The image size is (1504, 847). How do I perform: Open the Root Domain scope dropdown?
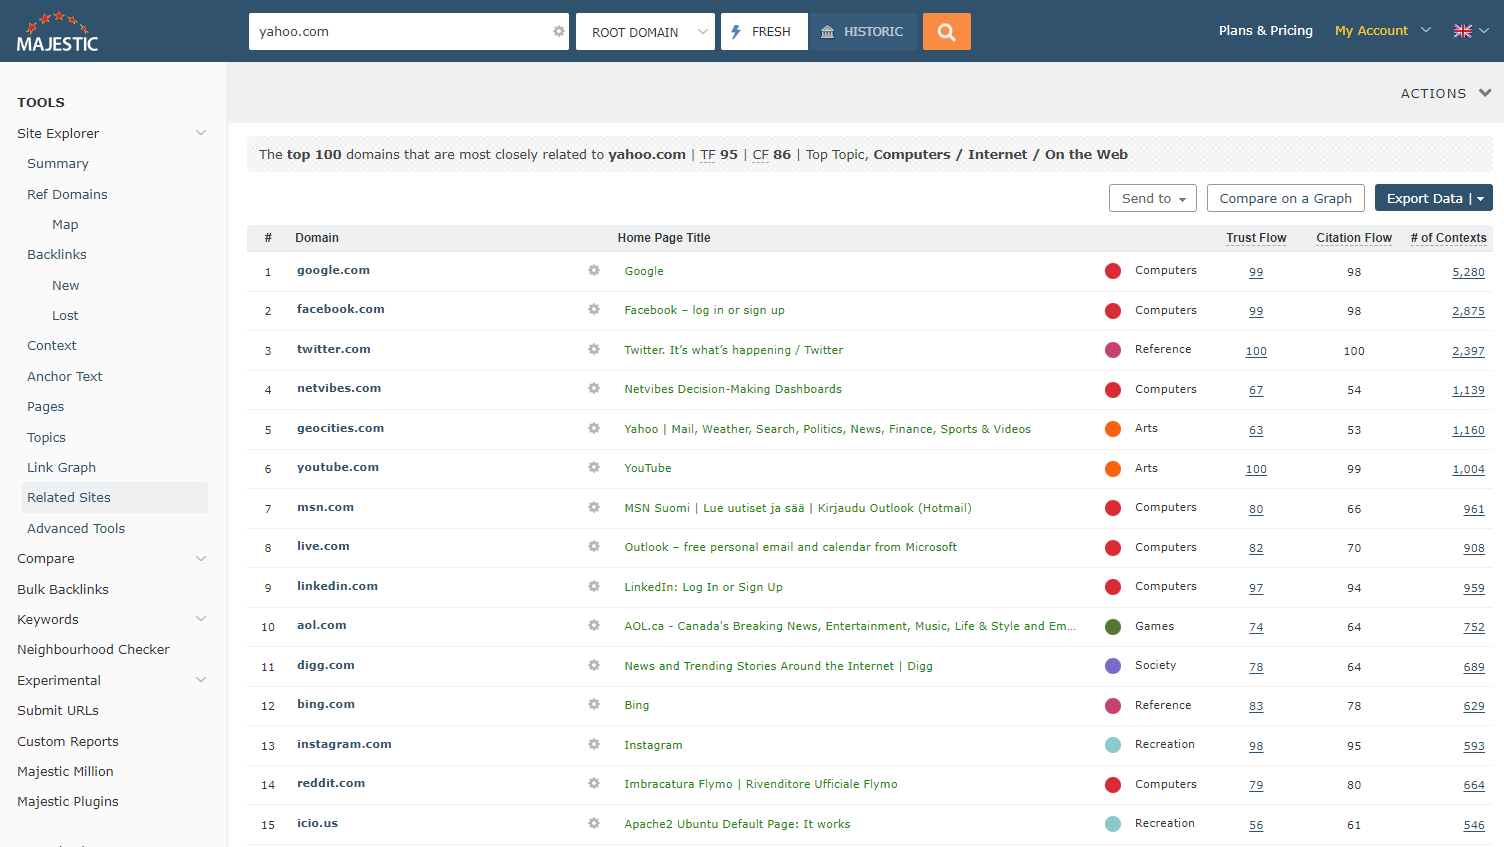coord(645,32)
